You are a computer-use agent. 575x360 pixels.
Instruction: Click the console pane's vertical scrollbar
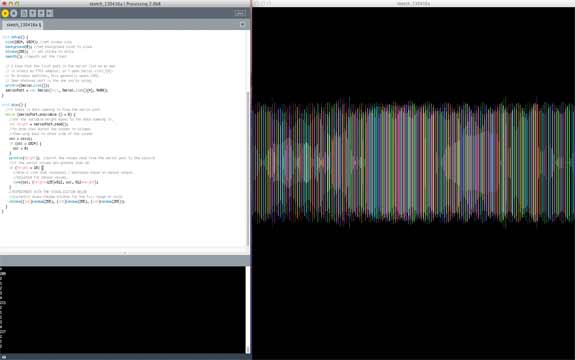[248, 310]
